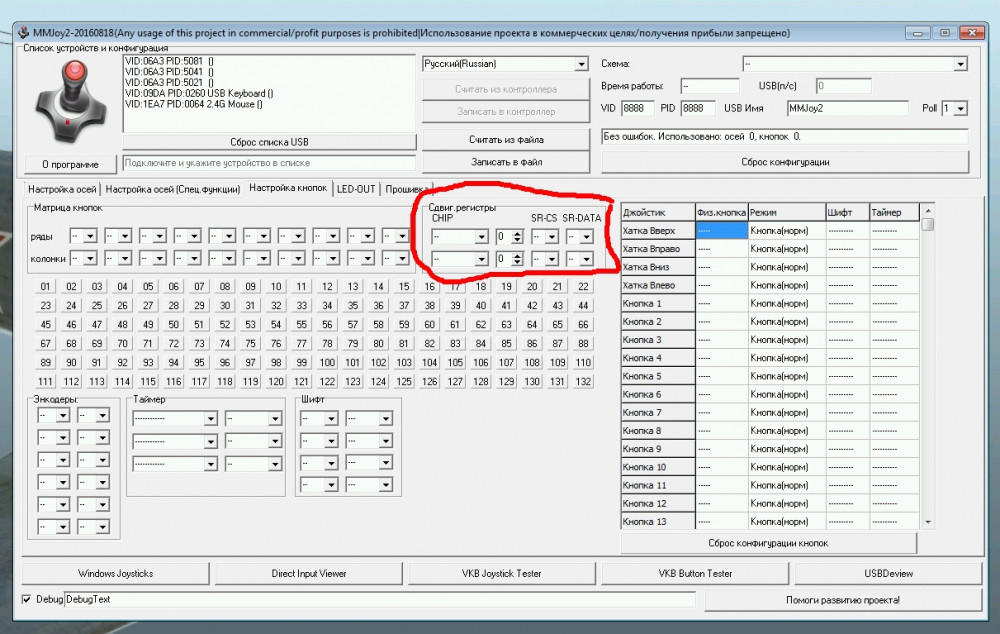Open the Русский(Russian) language dropdown

pyautogui.click(x=581, y=64)
